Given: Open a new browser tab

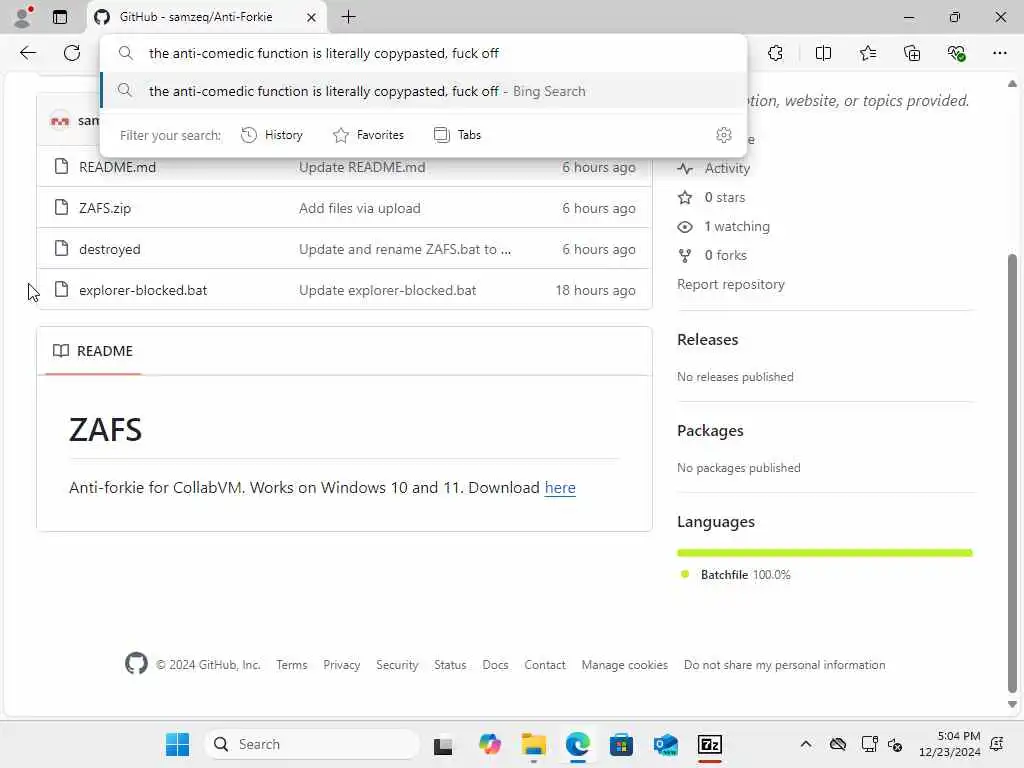Looking at the screenshot, I should coord(349,17).
